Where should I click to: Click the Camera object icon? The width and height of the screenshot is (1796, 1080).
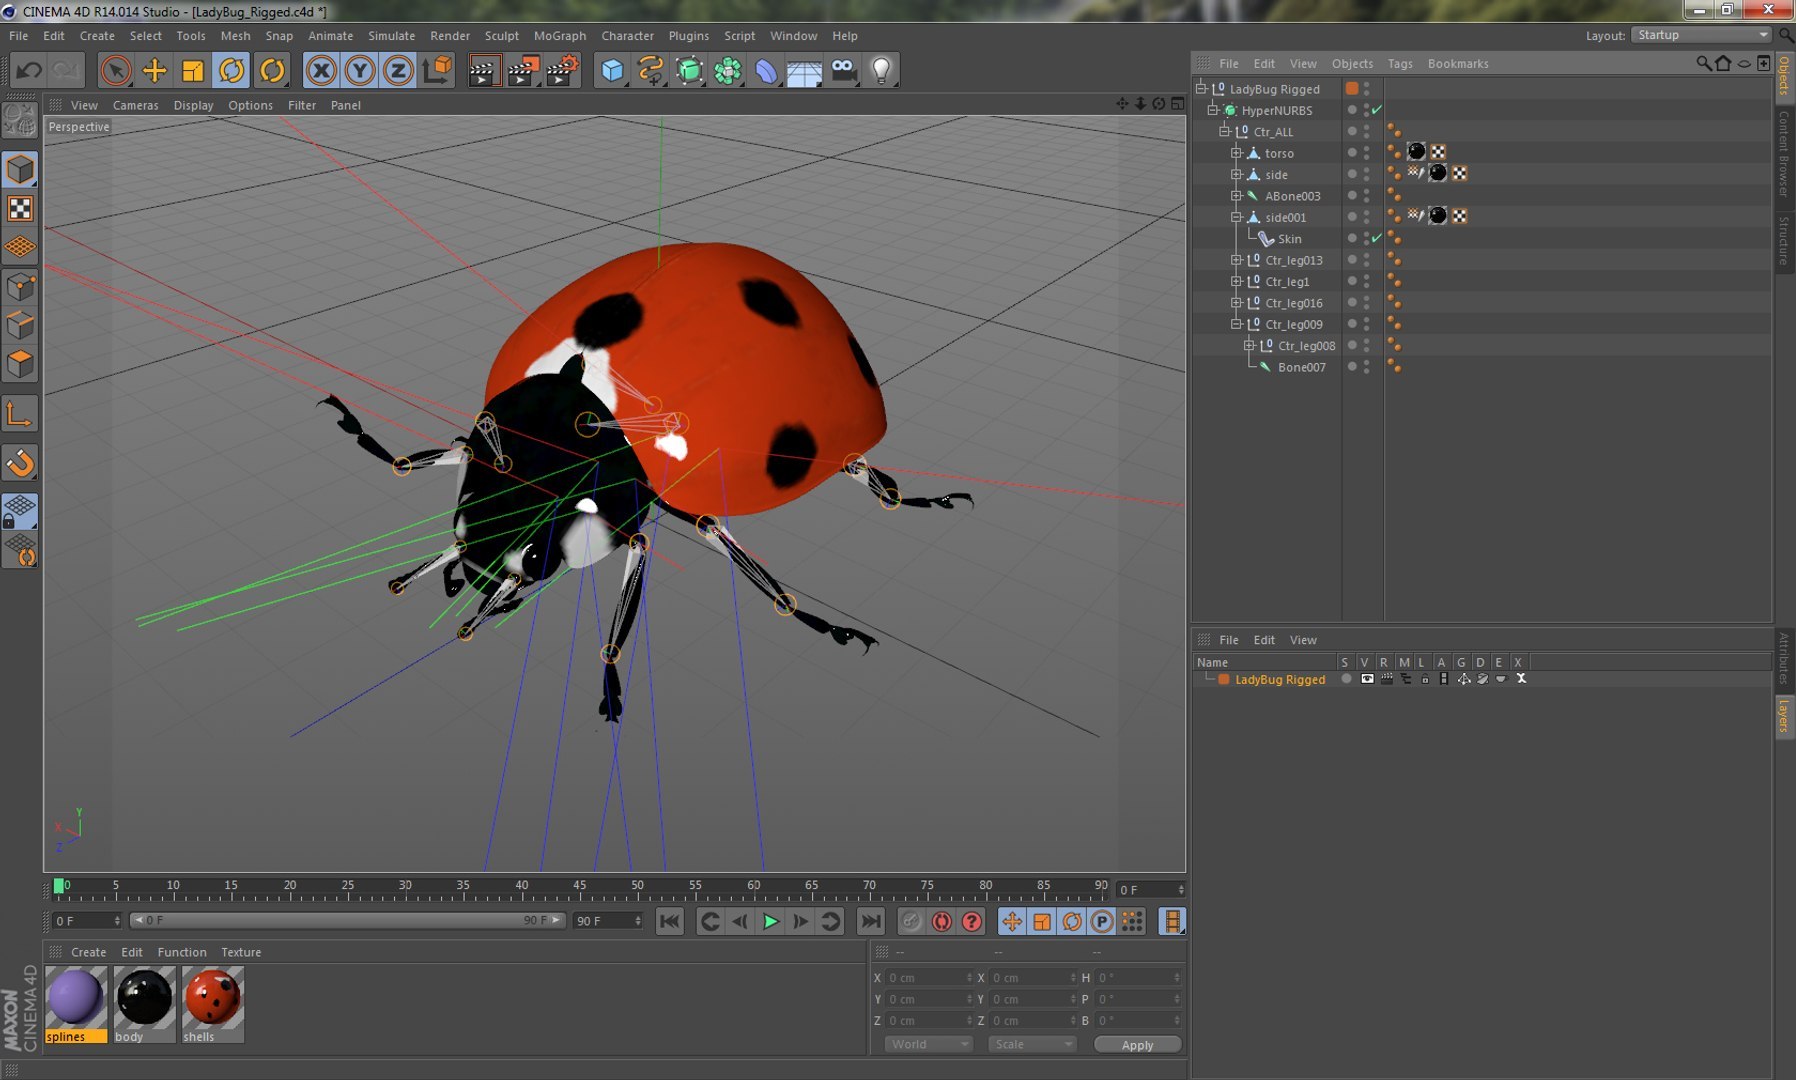point(844,70)
